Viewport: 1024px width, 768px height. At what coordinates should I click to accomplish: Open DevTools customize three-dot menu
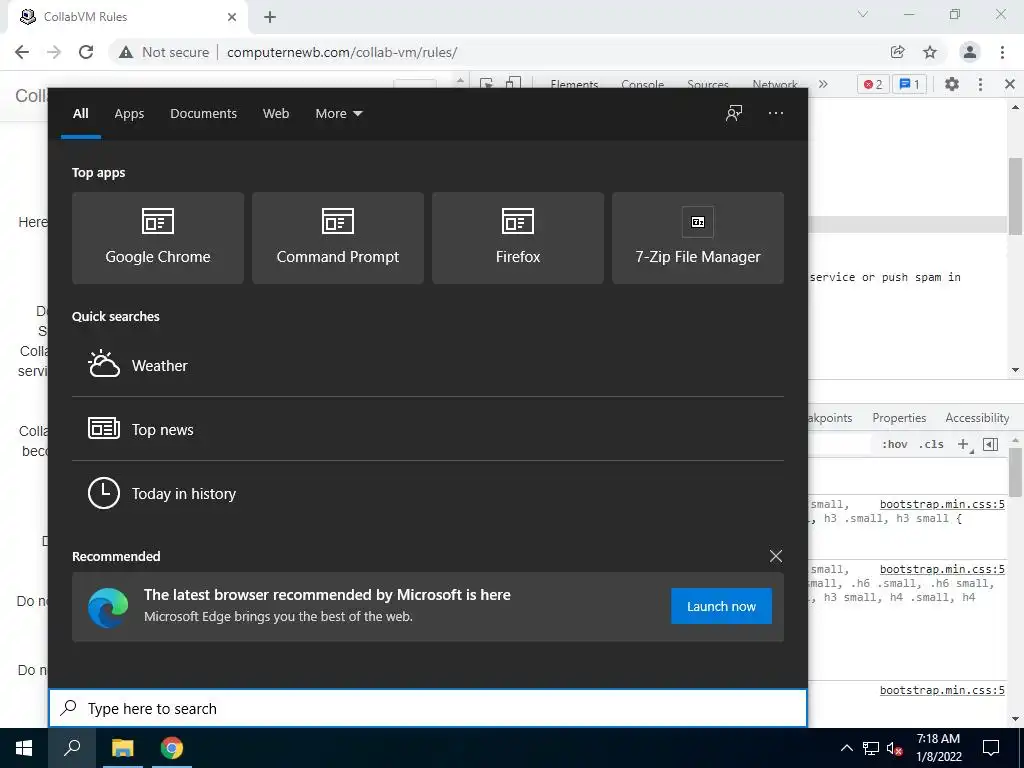coord(980,84)
